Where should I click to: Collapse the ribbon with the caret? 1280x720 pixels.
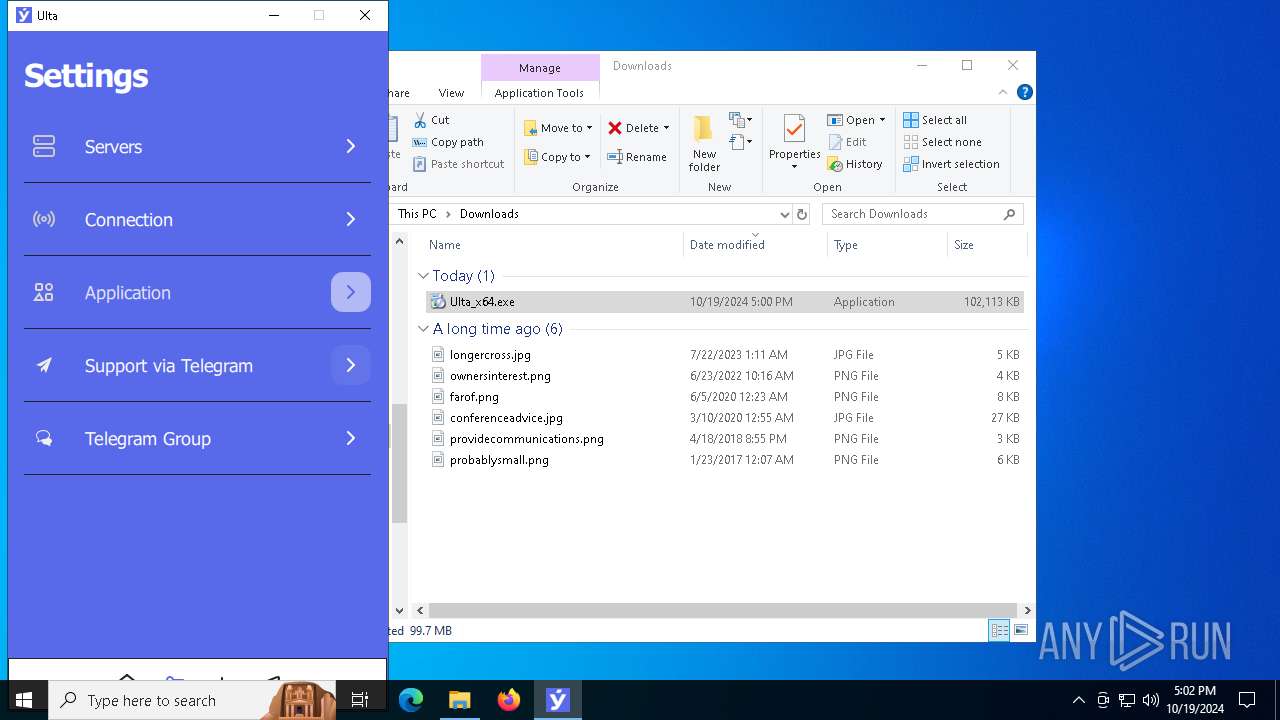[x=1003, y=92]
